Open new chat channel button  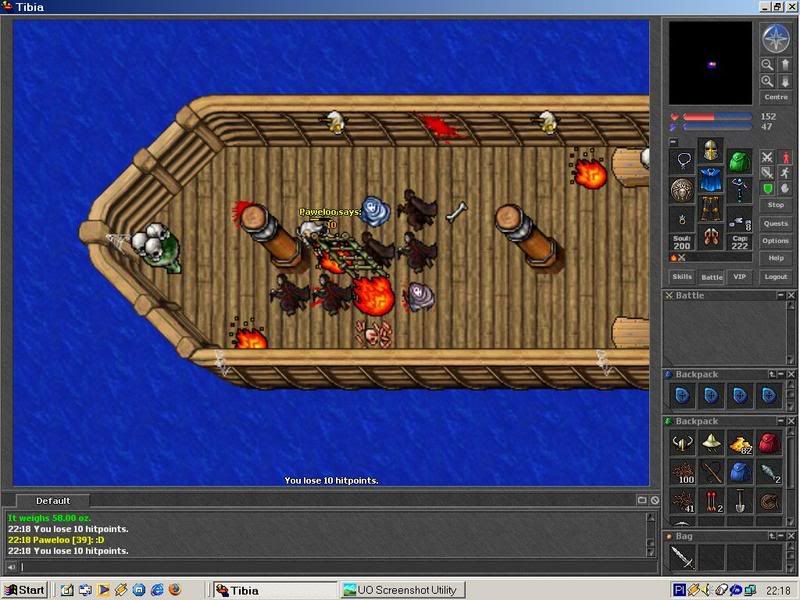tap(642, 501)
